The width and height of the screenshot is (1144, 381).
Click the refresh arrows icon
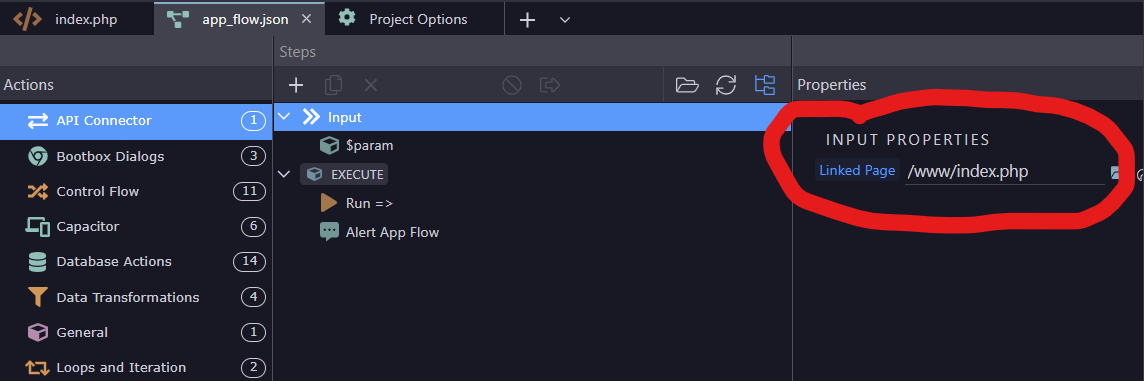coord(726,85)
